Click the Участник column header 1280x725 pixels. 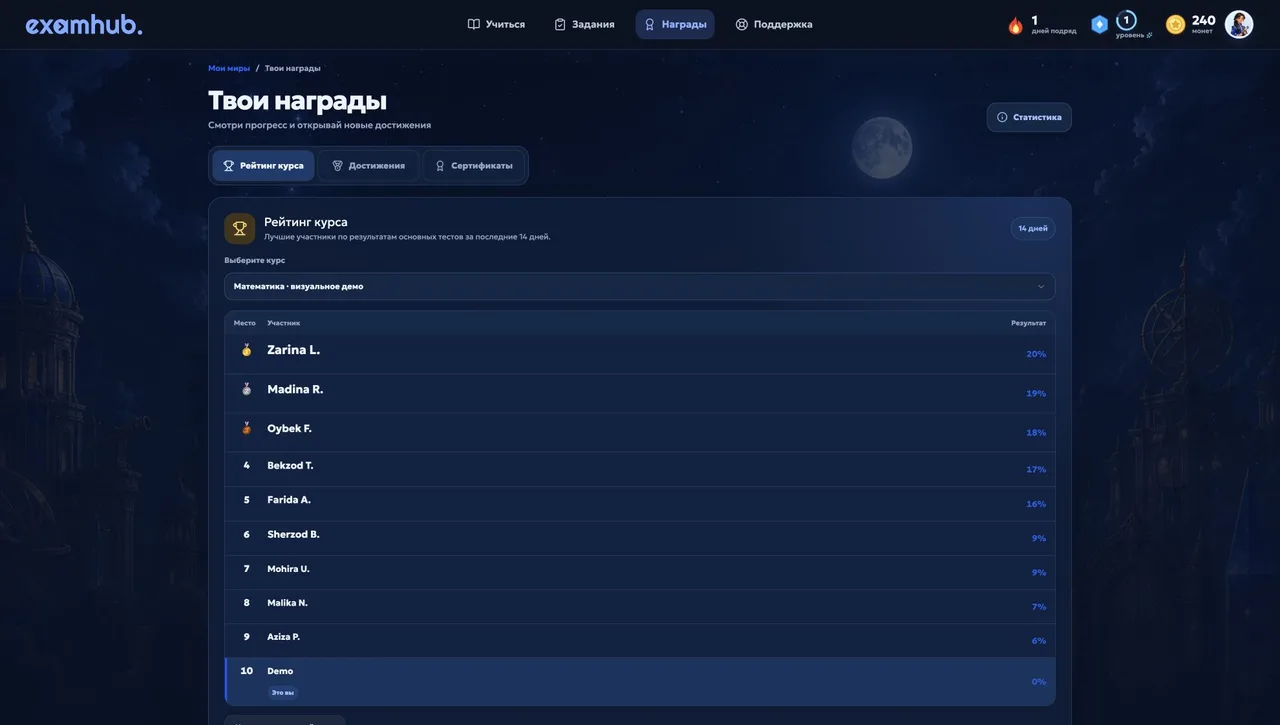coord(283,323)
